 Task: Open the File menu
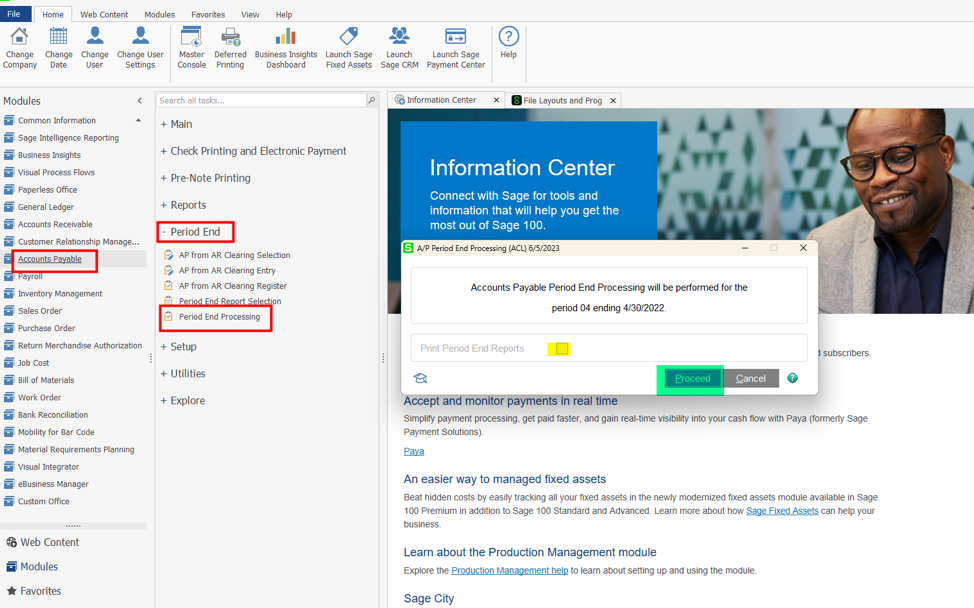(14, 14)
